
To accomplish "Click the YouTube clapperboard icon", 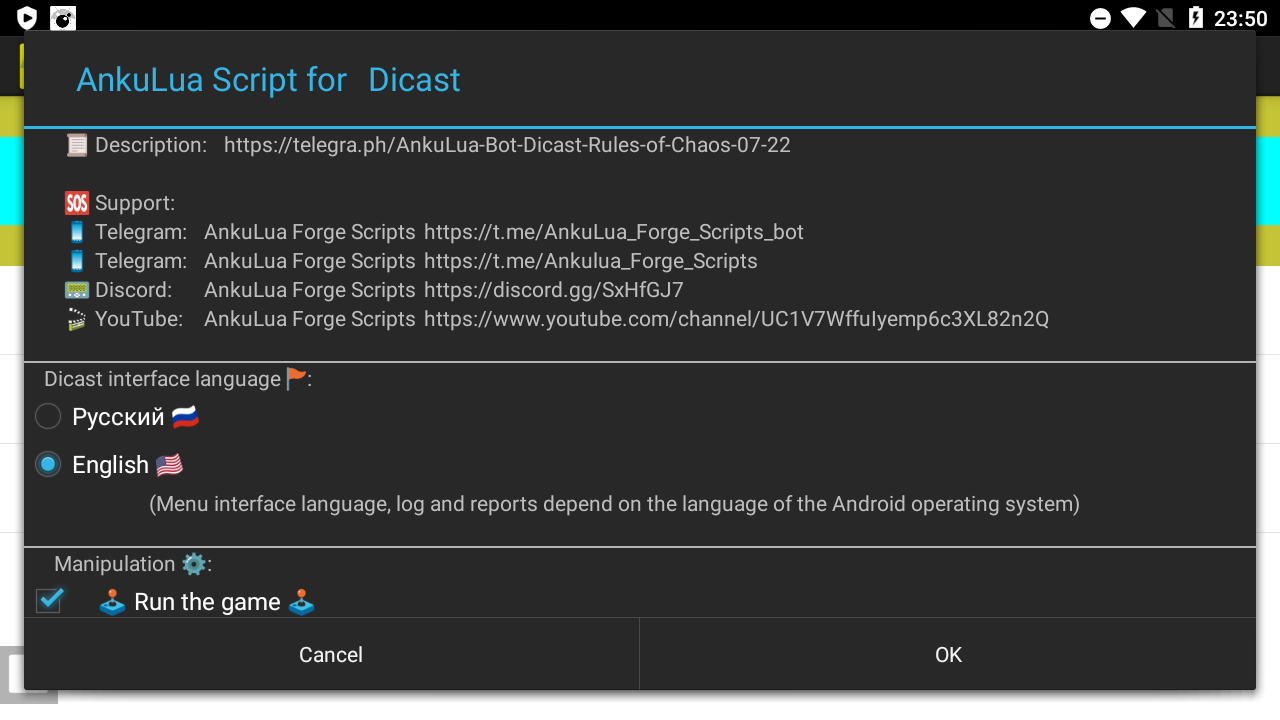I will point(77,319).
